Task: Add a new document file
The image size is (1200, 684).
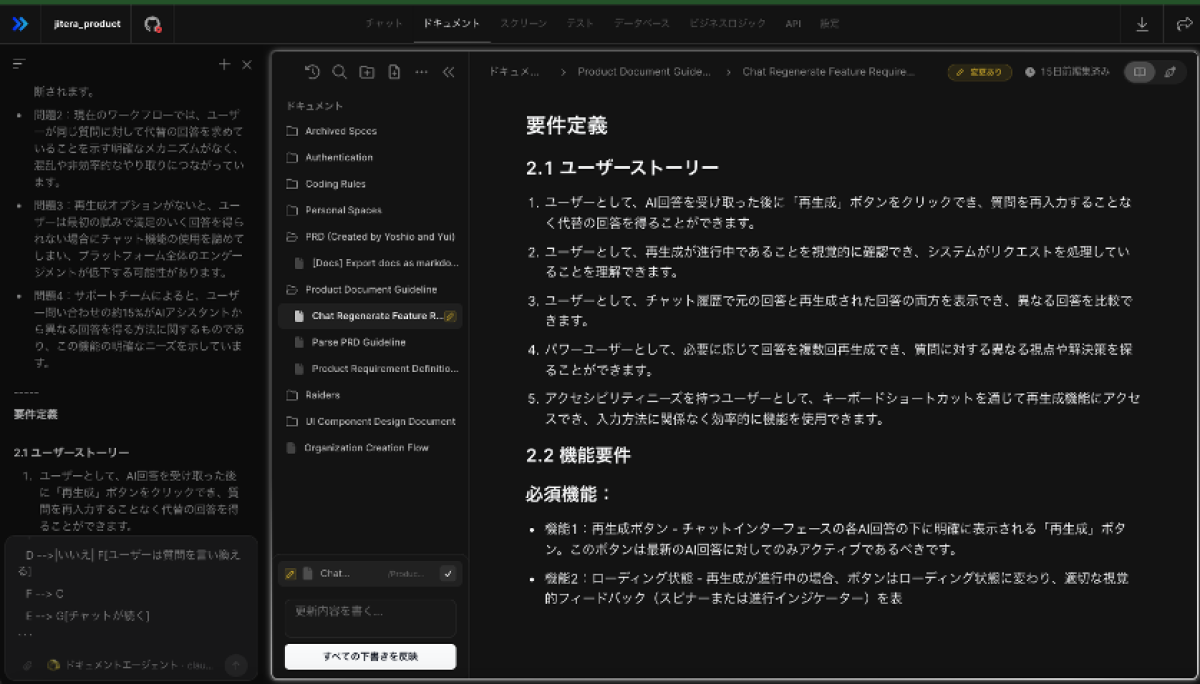Action: click(x=394, y=72)
